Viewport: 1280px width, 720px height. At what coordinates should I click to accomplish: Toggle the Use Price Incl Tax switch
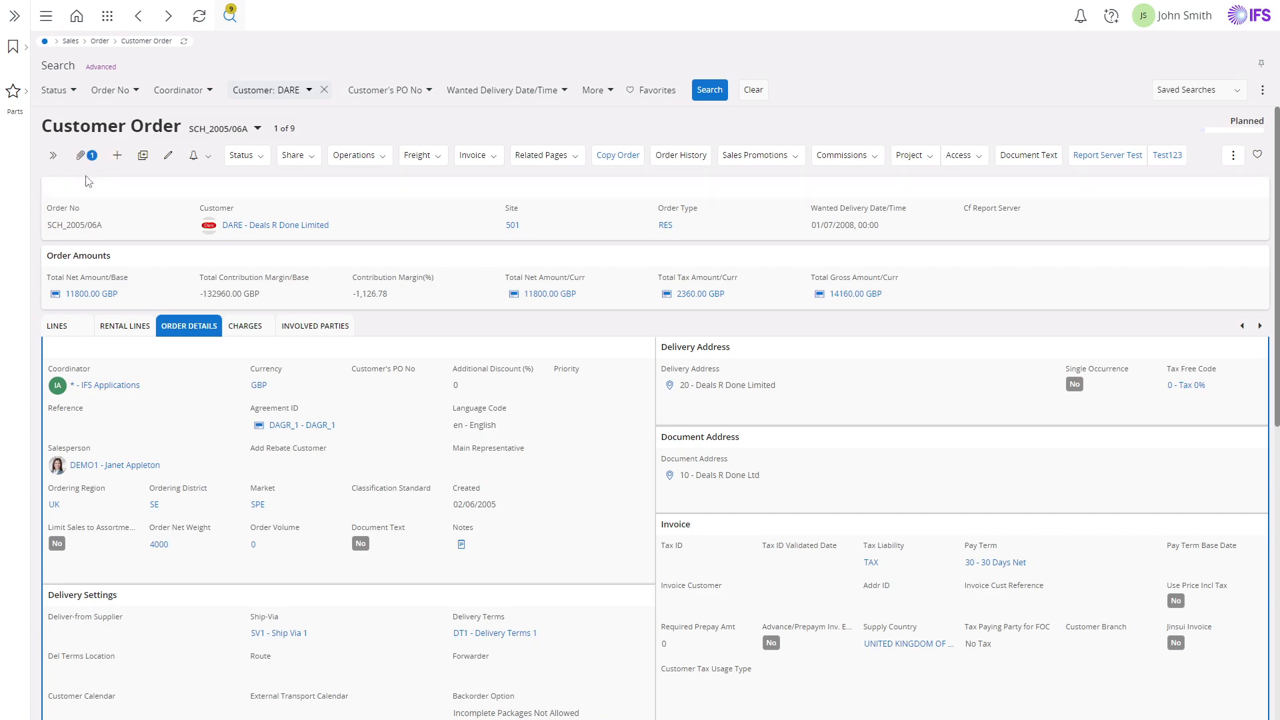[x=1175, y=601]
